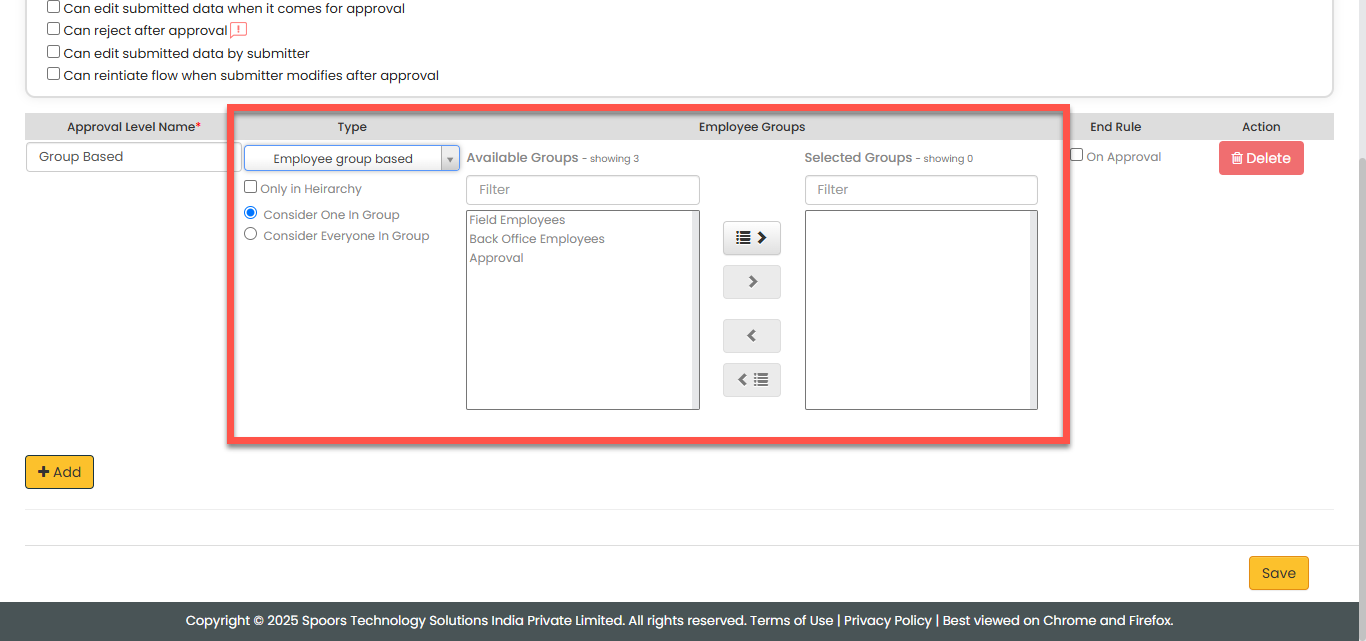Screen dimensions: 1366x641
Task: Toggle the On Approval end rule checkbox
Action: tap(1077, 155)
